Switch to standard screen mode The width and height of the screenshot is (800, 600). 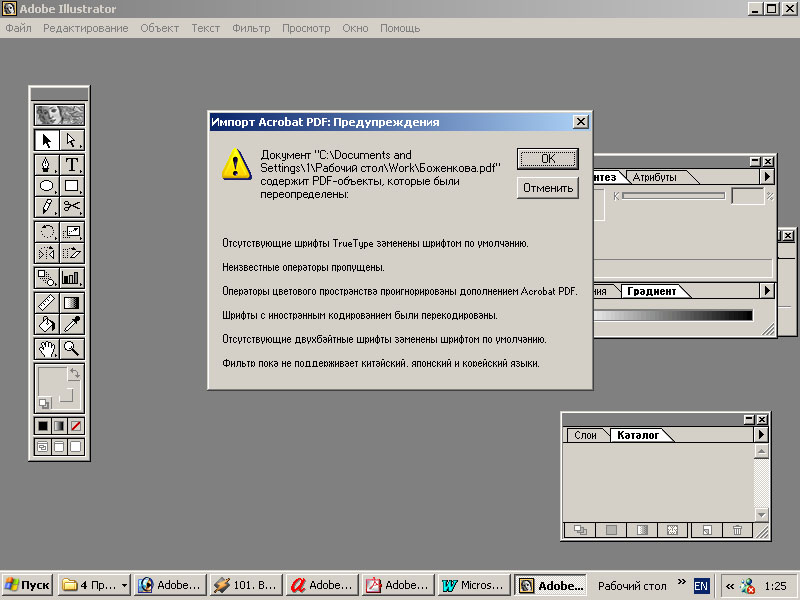(x=43, y=447)
